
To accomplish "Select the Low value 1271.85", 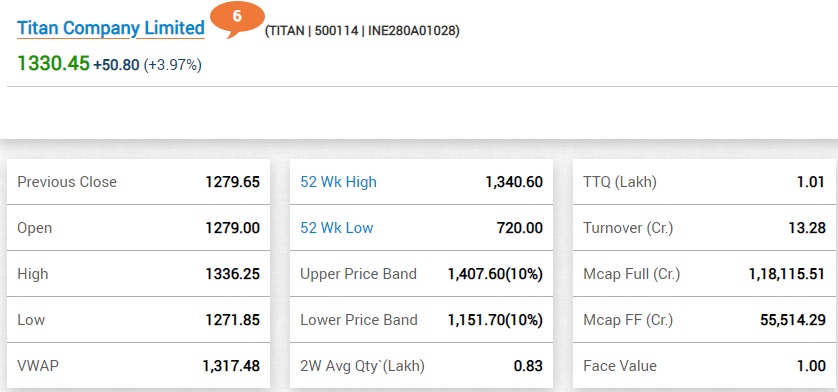I will [x=232, y=320].
